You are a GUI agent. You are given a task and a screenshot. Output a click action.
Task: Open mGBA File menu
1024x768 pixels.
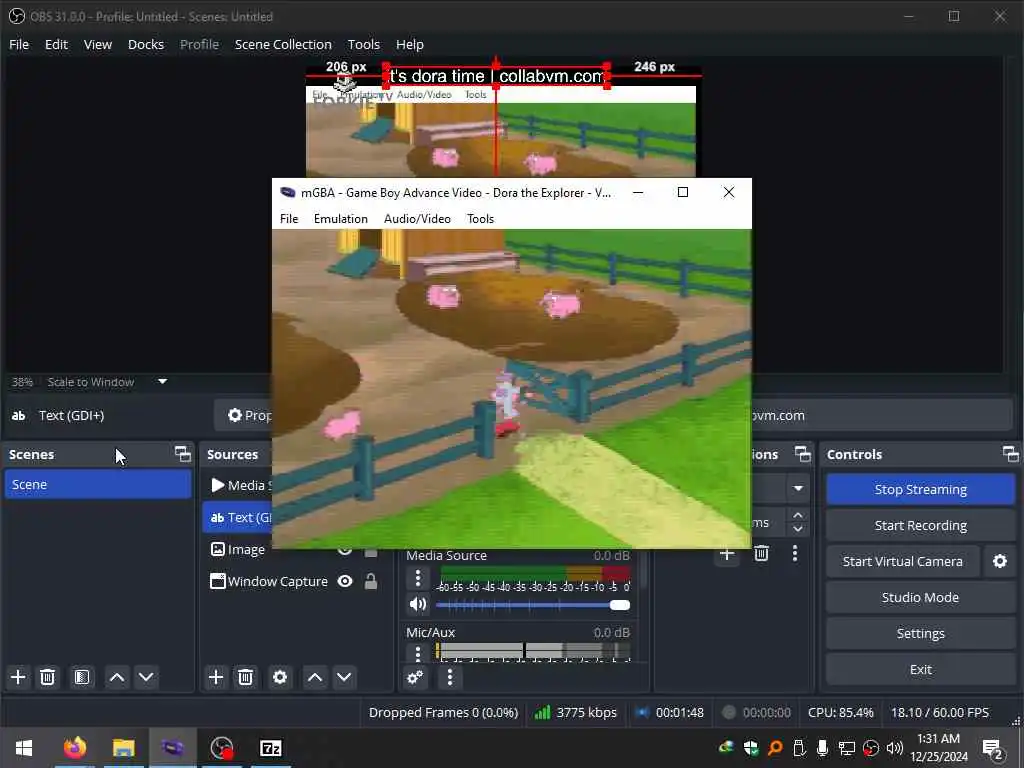[289, 219]
